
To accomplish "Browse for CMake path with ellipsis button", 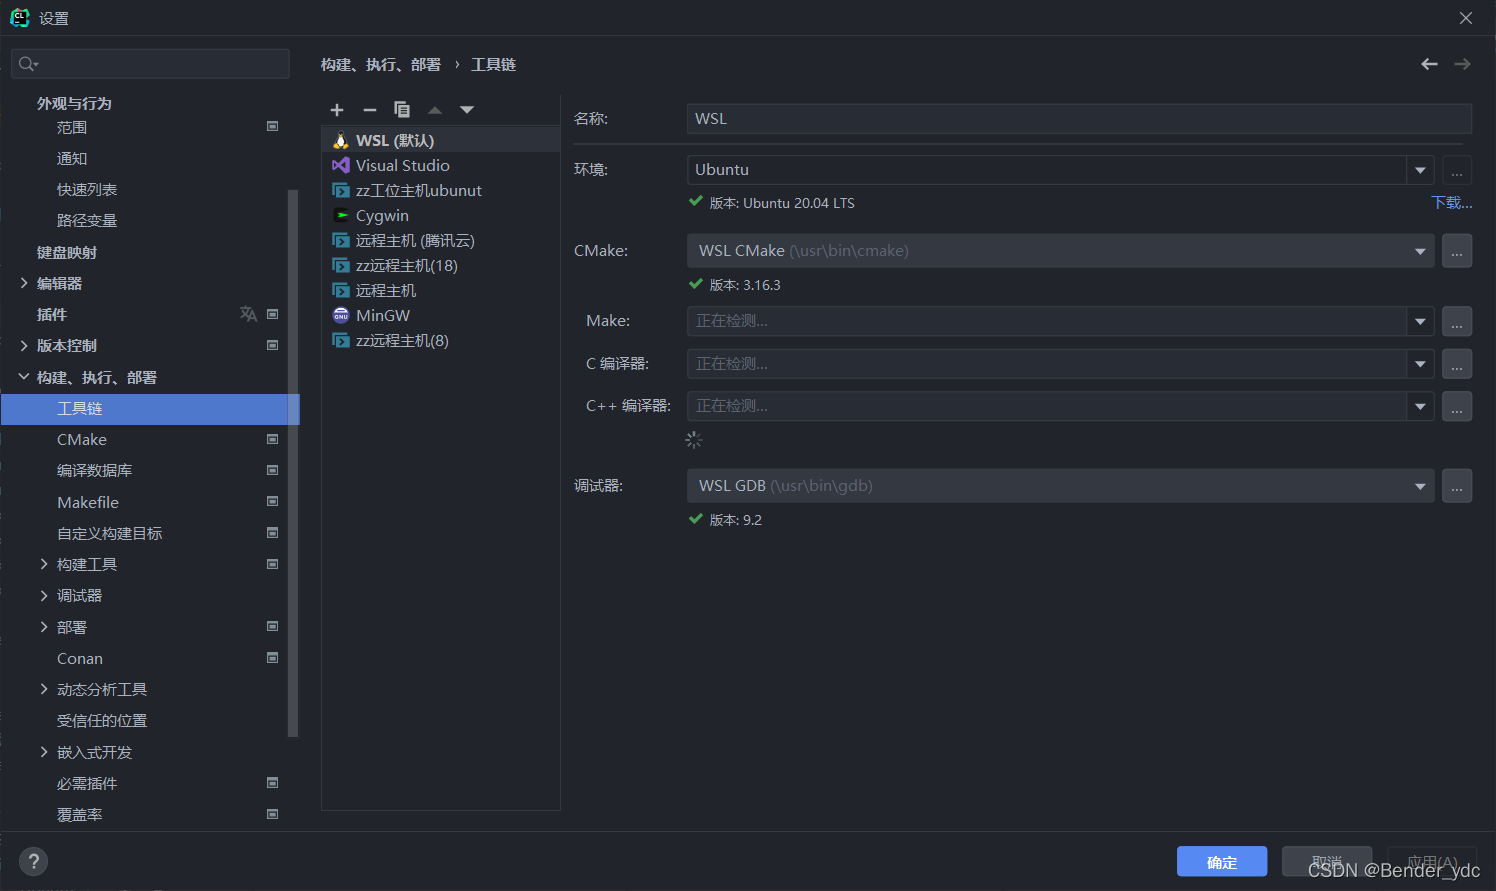I will [1457, 251].
